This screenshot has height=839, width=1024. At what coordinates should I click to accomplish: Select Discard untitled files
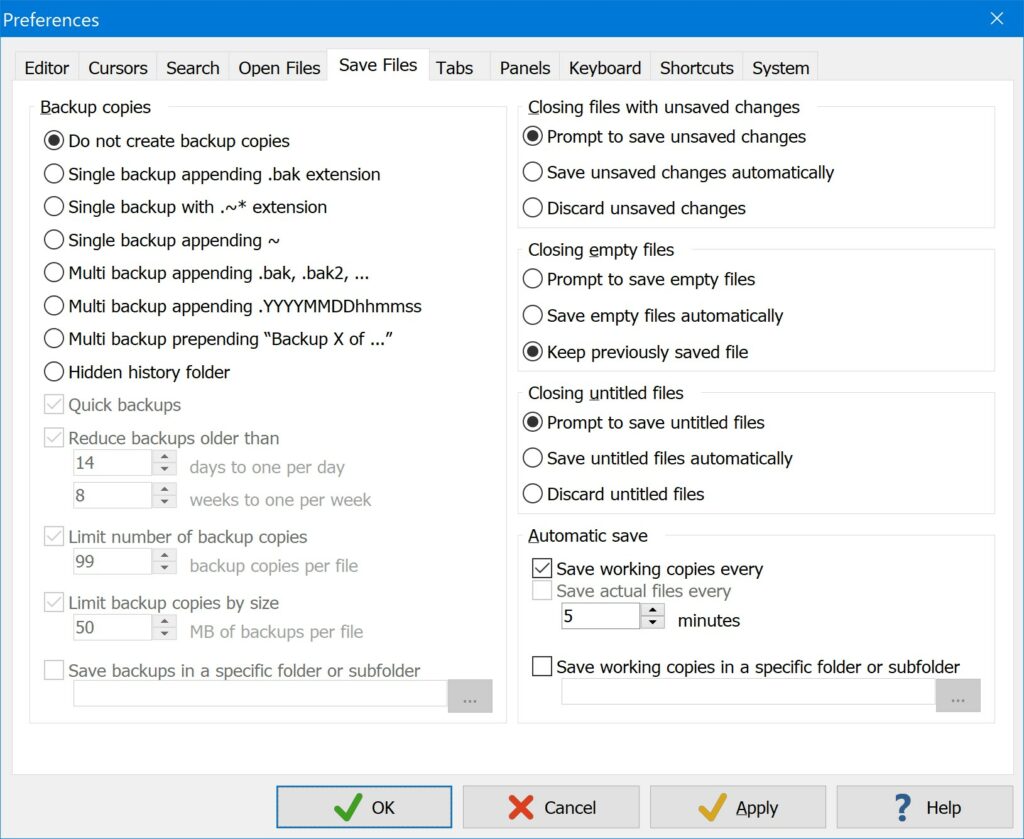(613, 494)
